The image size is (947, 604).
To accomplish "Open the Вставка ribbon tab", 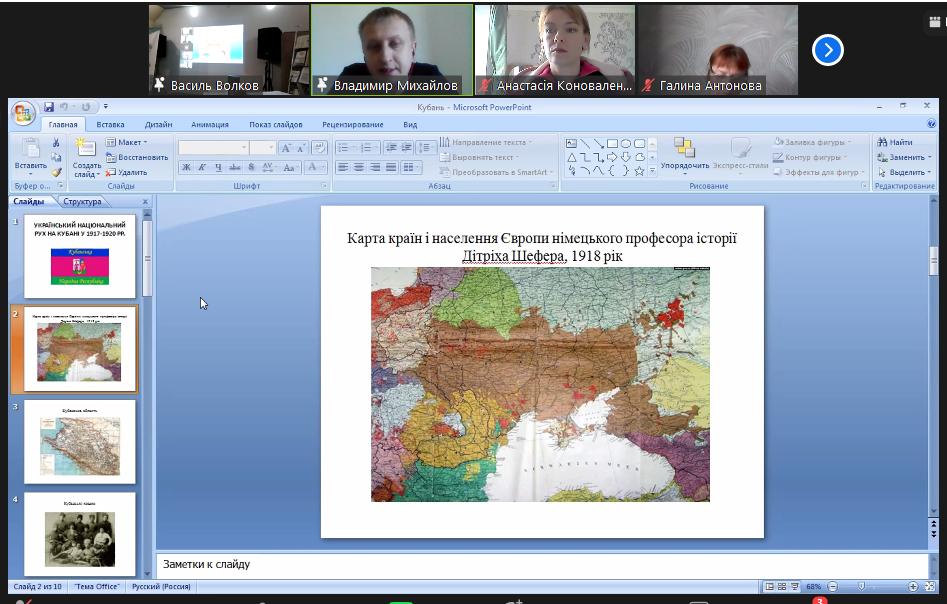I will 111,124.
